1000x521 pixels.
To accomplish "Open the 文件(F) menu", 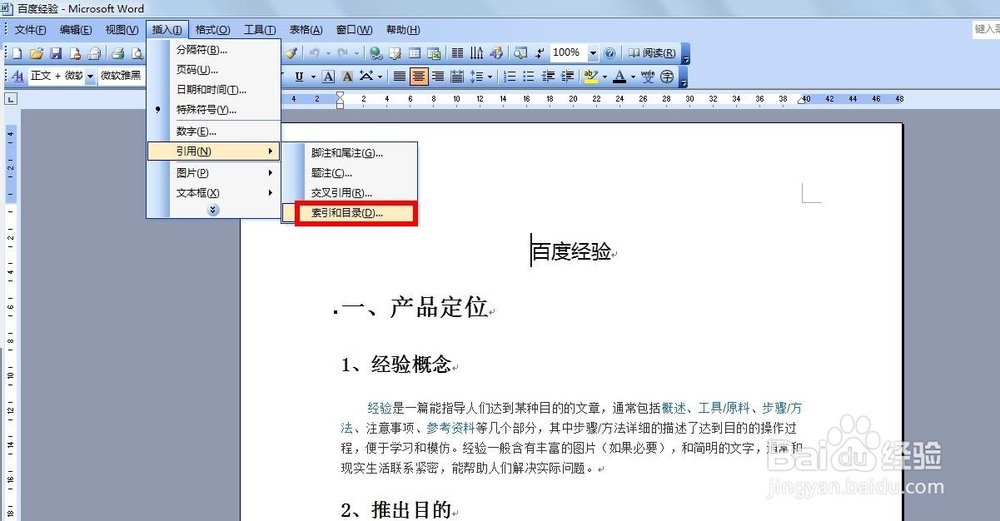I will point(30,30).
